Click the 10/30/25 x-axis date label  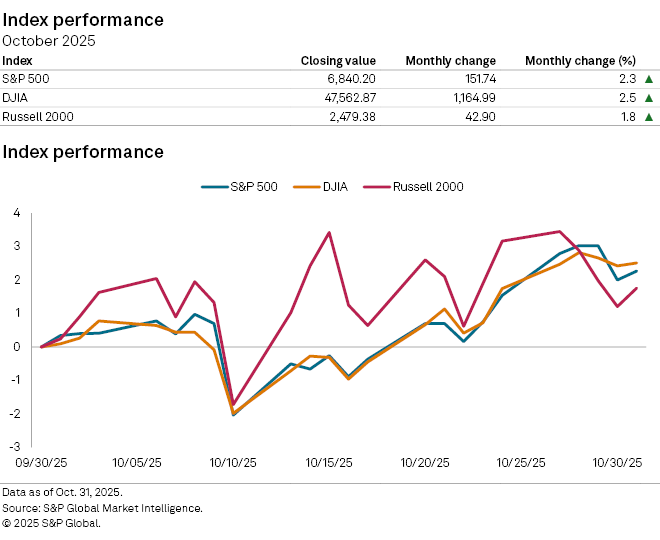tap(617, 463)
